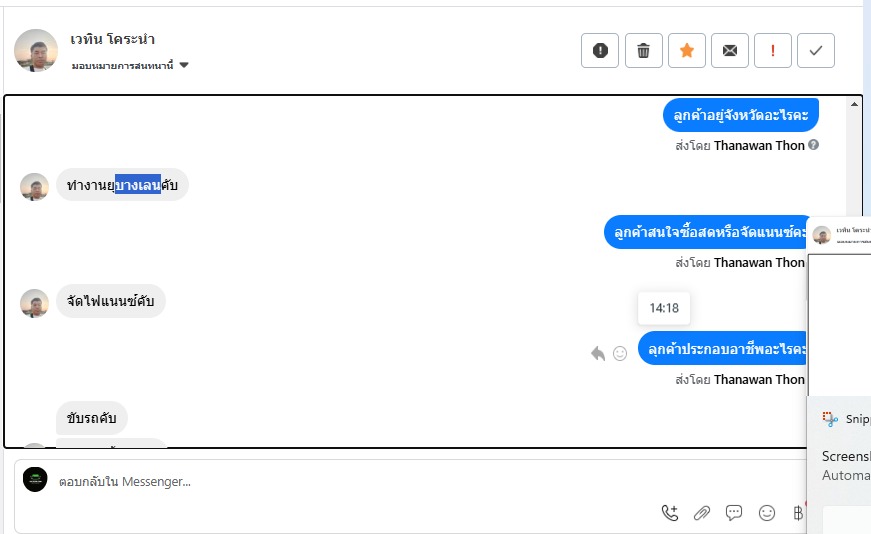Delete conversation with the trash icon

pos(644,51)
